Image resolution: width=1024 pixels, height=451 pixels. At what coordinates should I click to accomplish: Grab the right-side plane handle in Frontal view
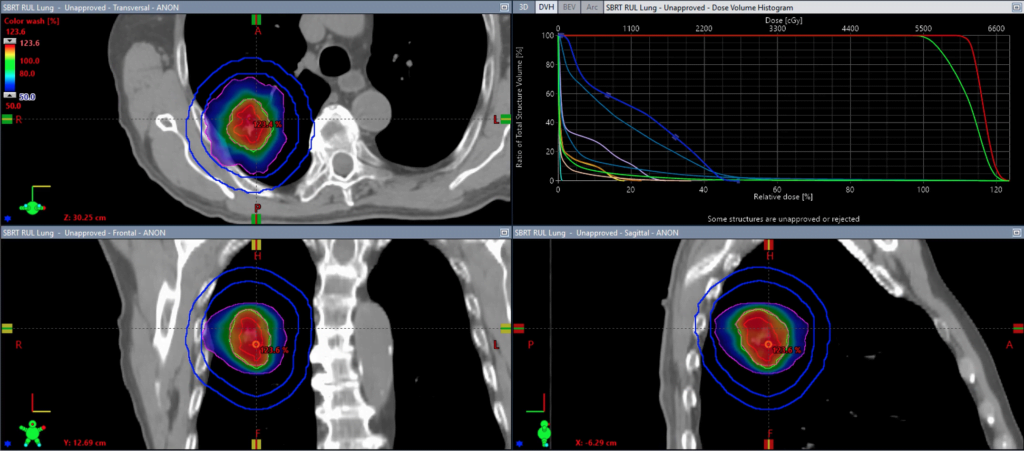pos(7,328)
